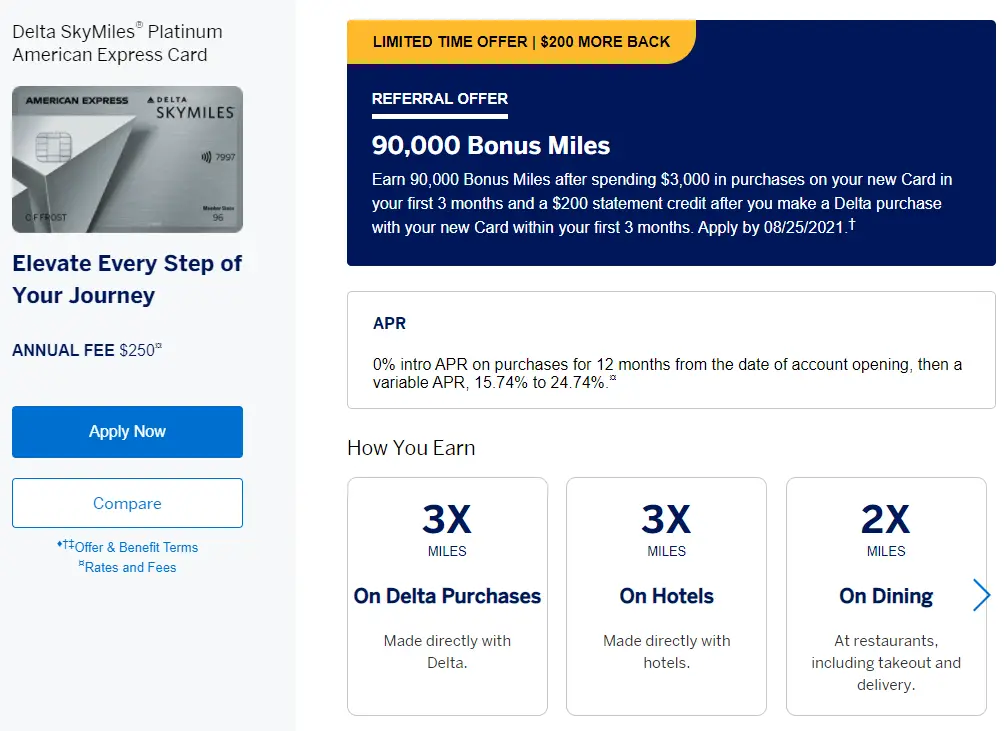The height and width of the screenshot is (731, 1005).
Task: Click the footnote symbol after 24.74%
Action: point(613,379)
